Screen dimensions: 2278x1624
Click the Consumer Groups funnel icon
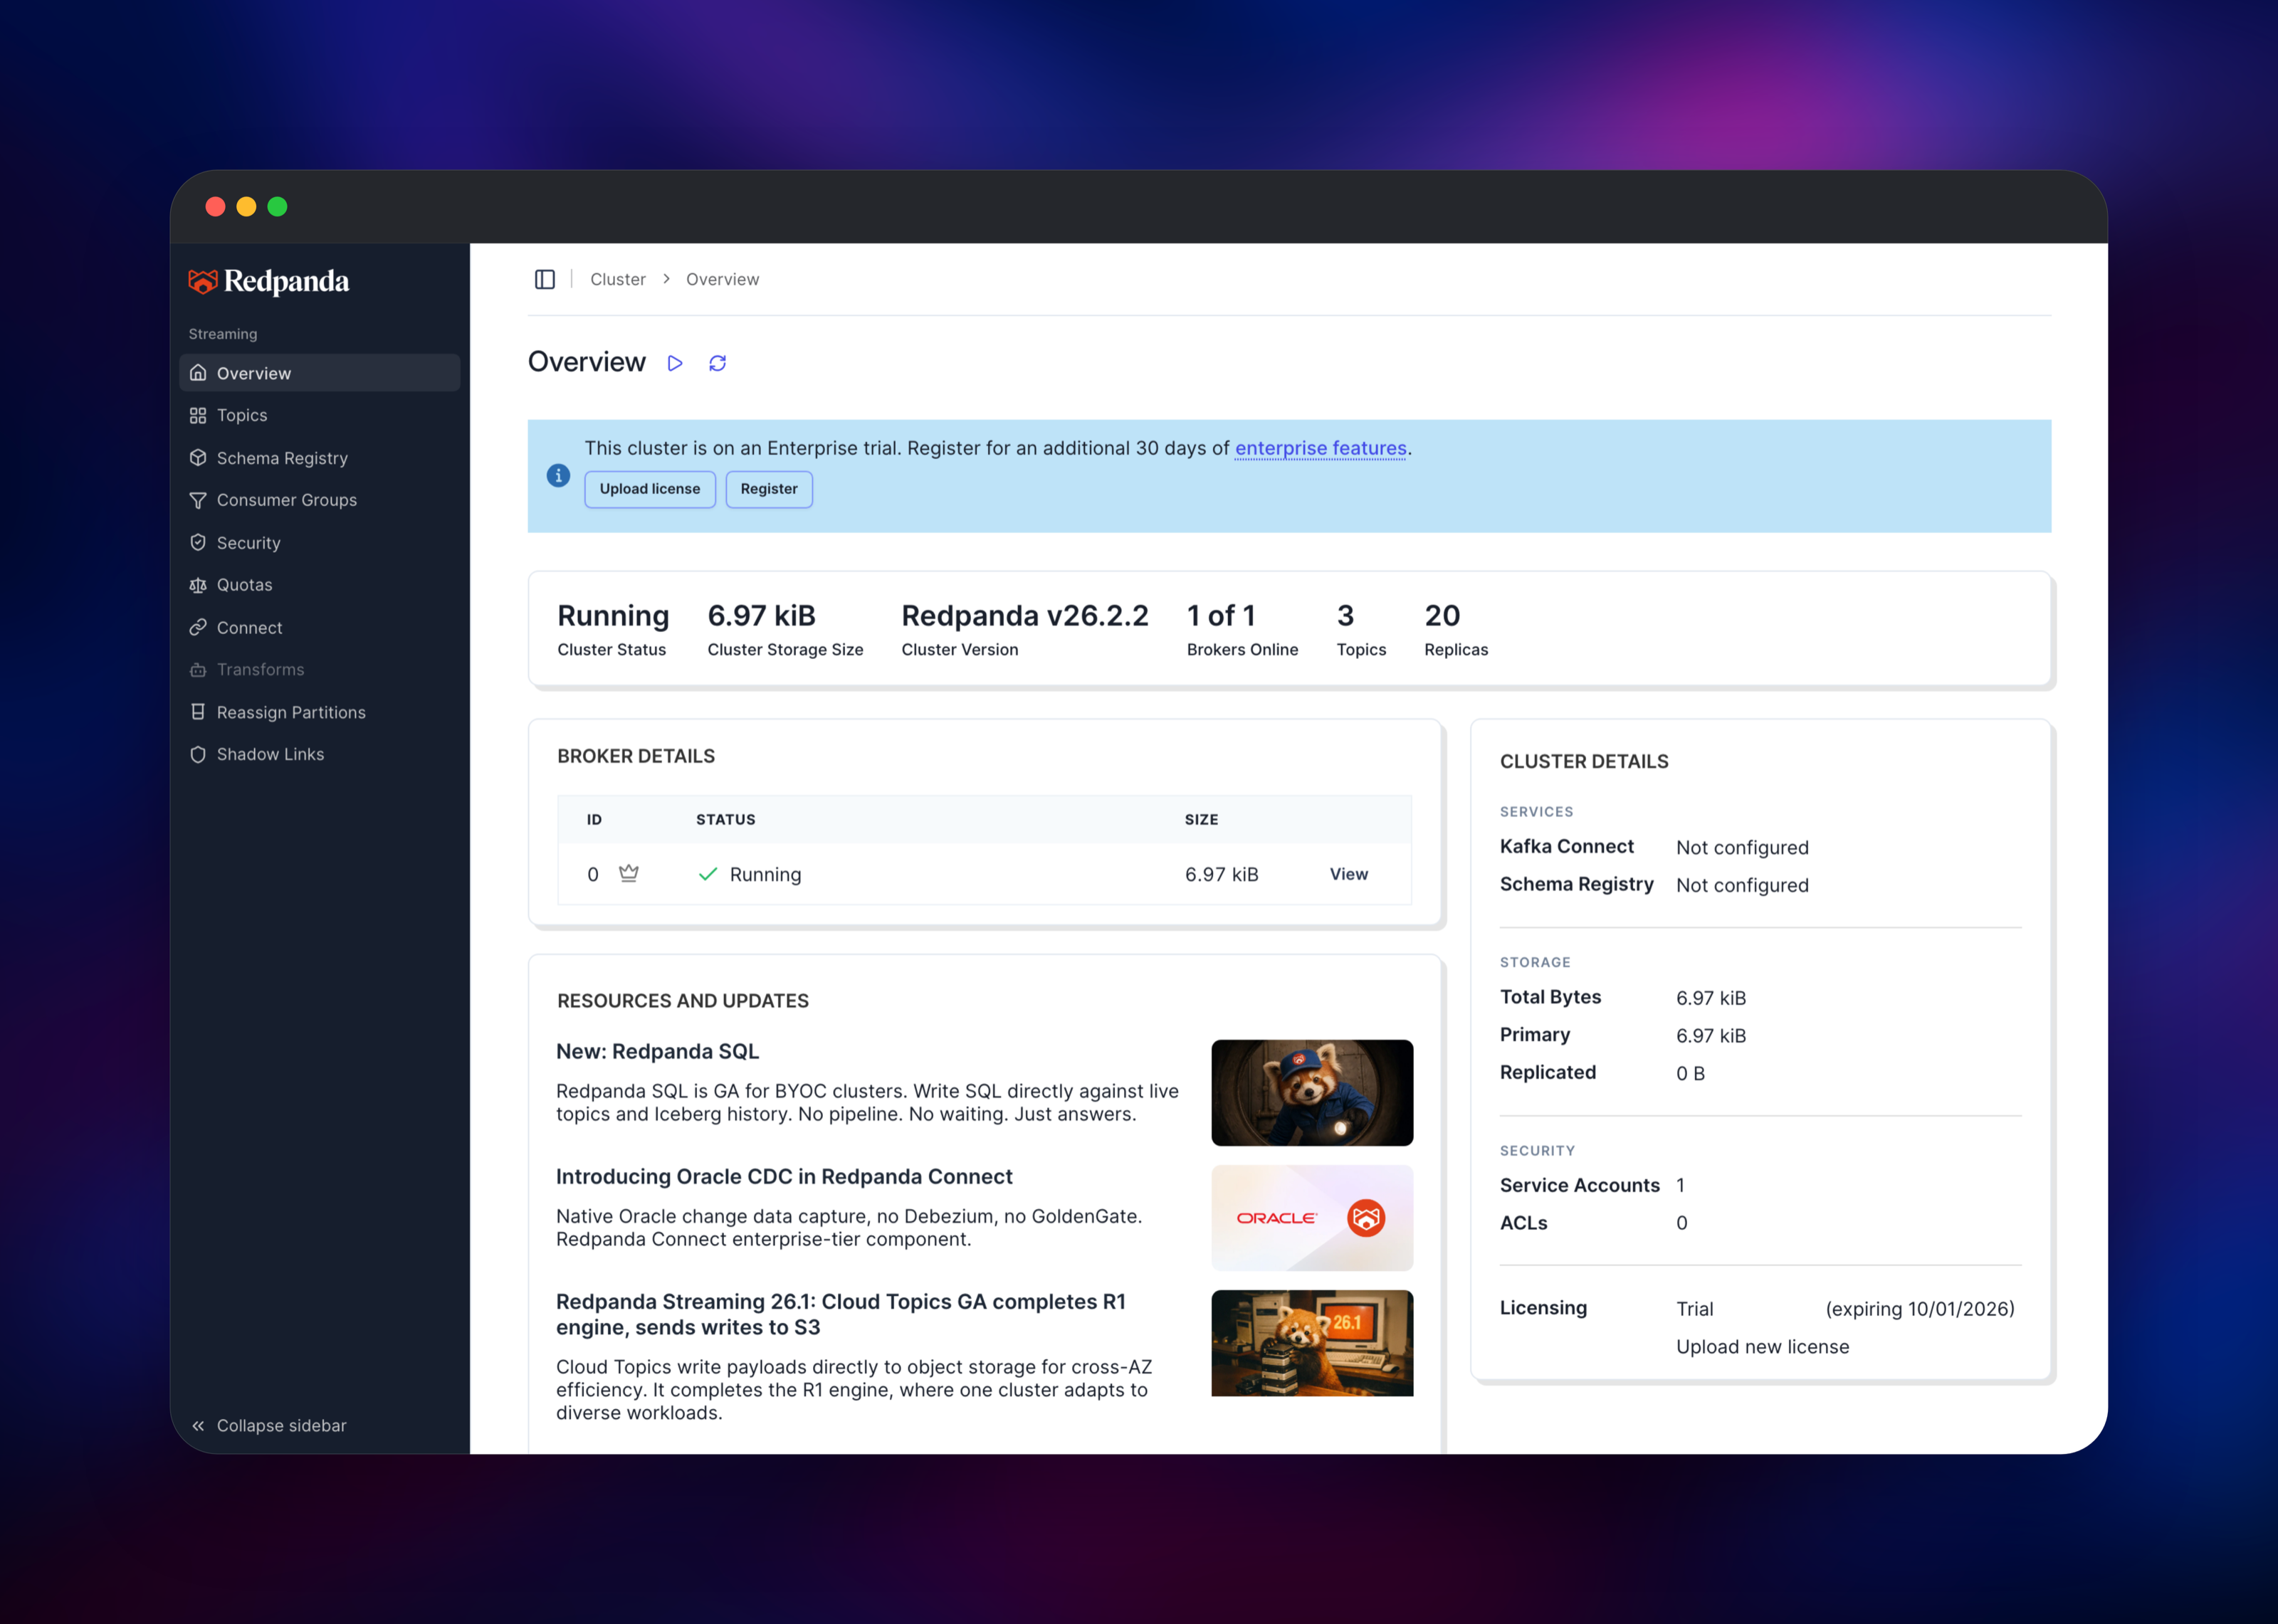pos(198,500)
